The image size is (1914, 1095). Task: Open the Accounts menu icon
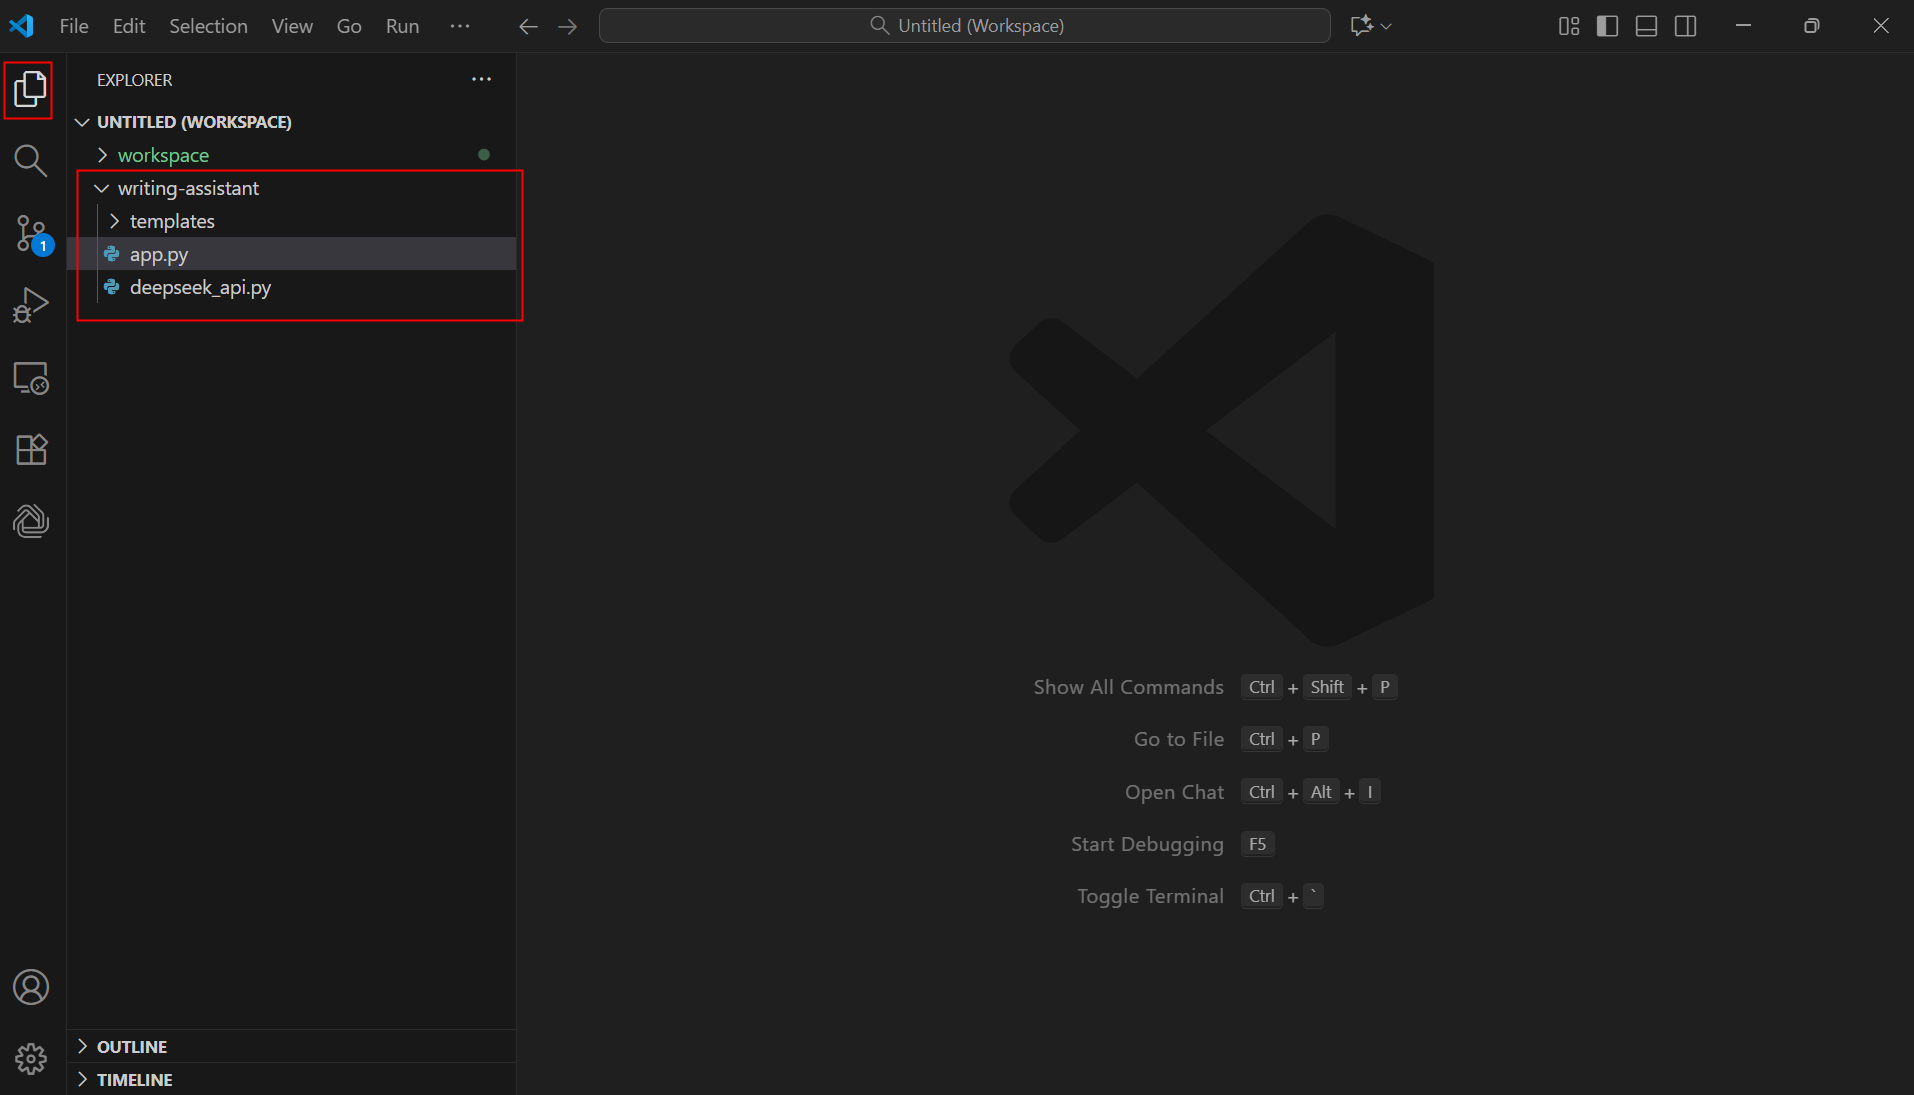(x=30, y=987)
